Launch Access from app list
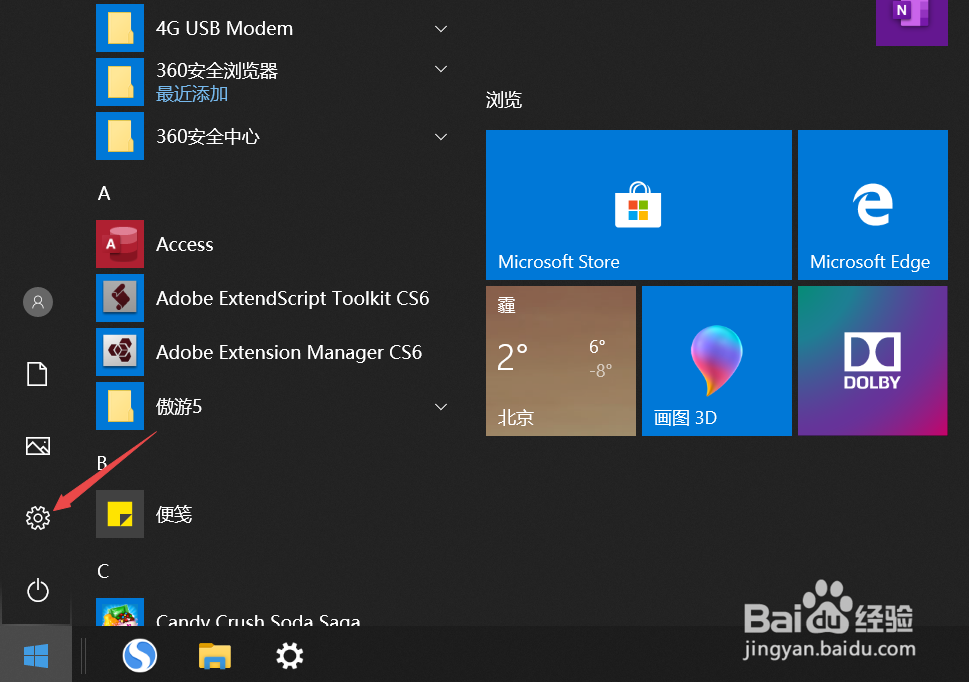Image resolution: width=969 pixels, height=682 pixels. tap(120, 244)
